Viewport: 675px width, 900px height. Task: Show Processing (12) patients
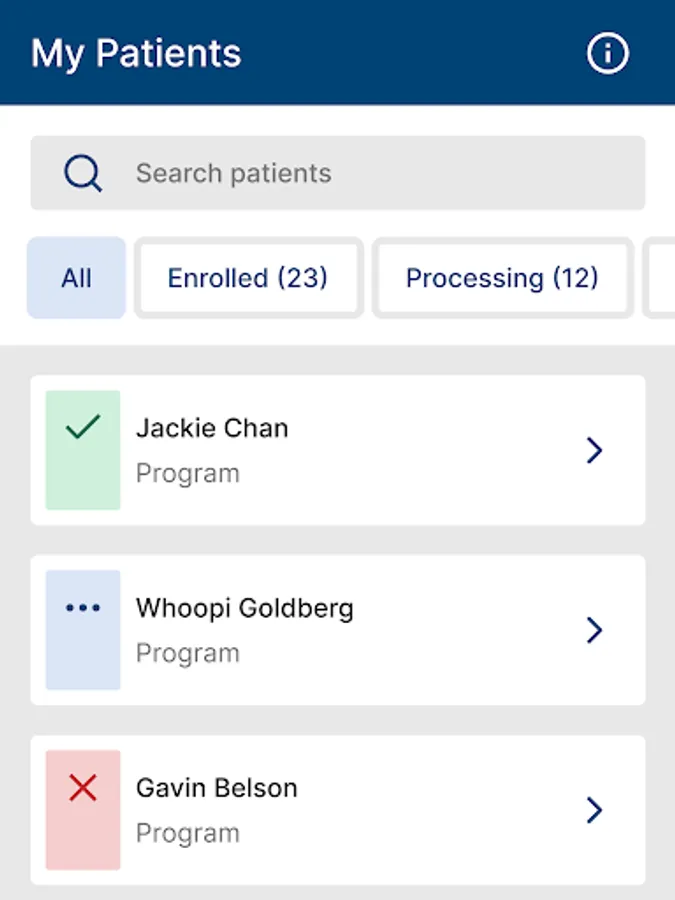[502, 278]
